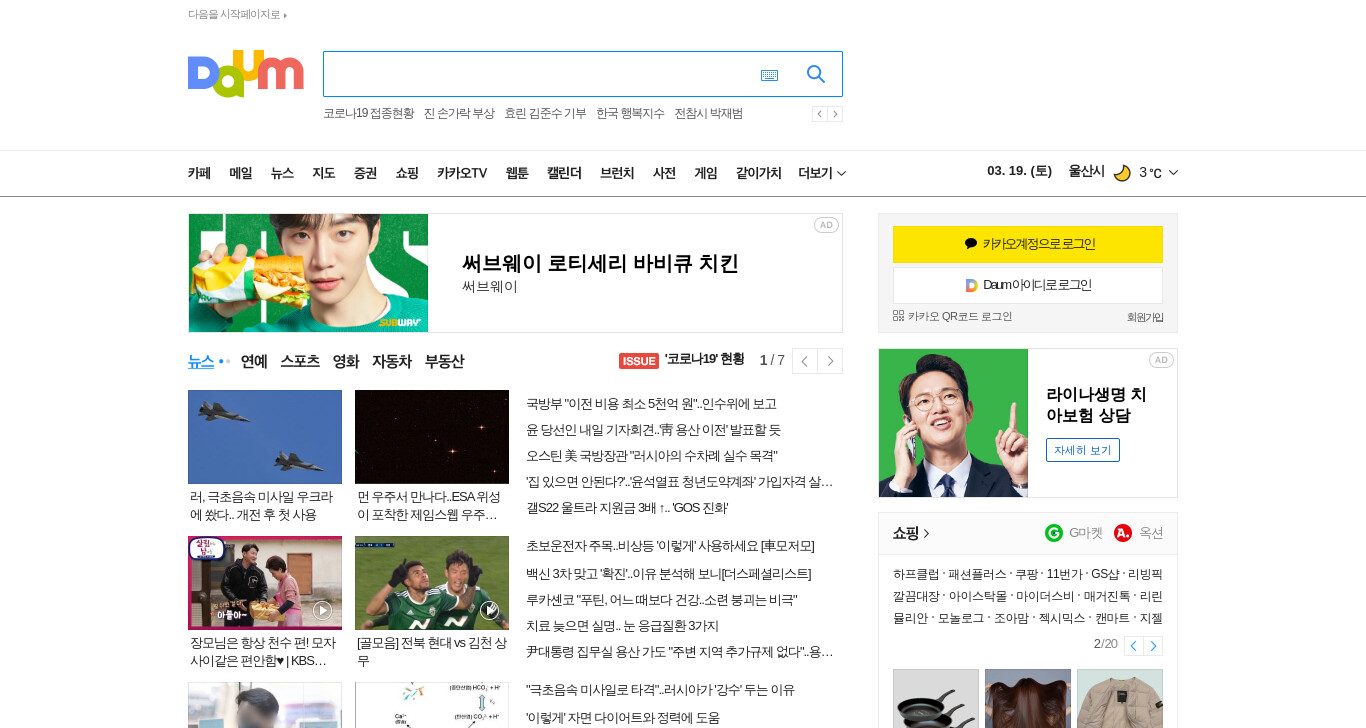1366x728 pixels.
Task: Open 증권 from the navigation bar
Action: point(365,173)
